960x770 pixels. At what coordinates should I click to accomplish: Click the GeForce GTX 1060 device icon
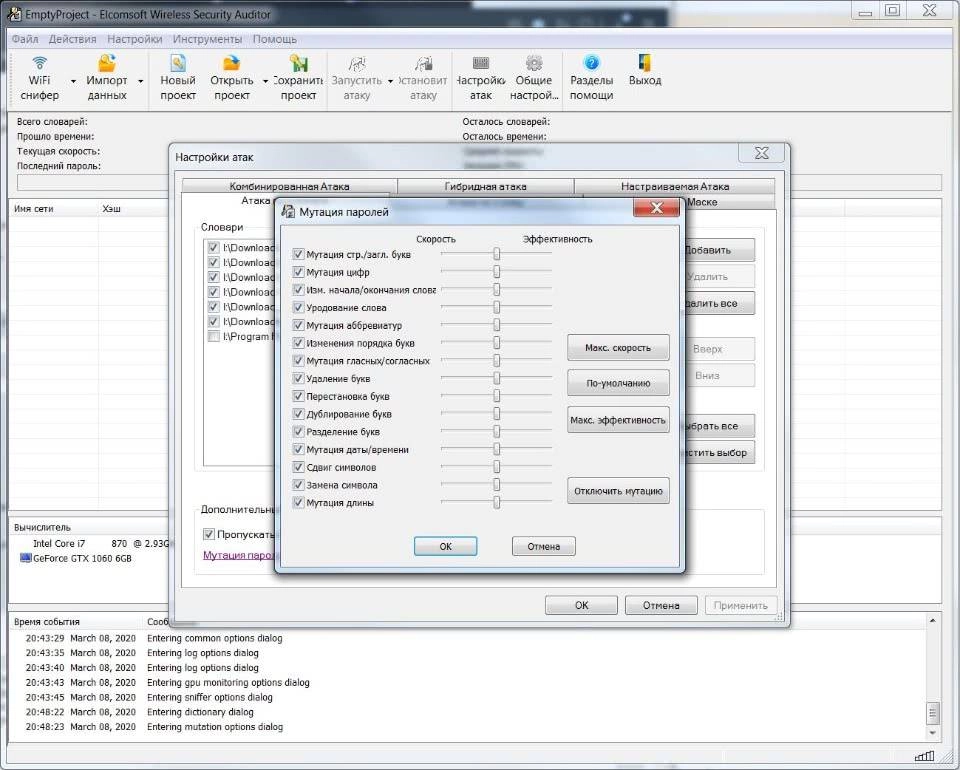point(25,558)
